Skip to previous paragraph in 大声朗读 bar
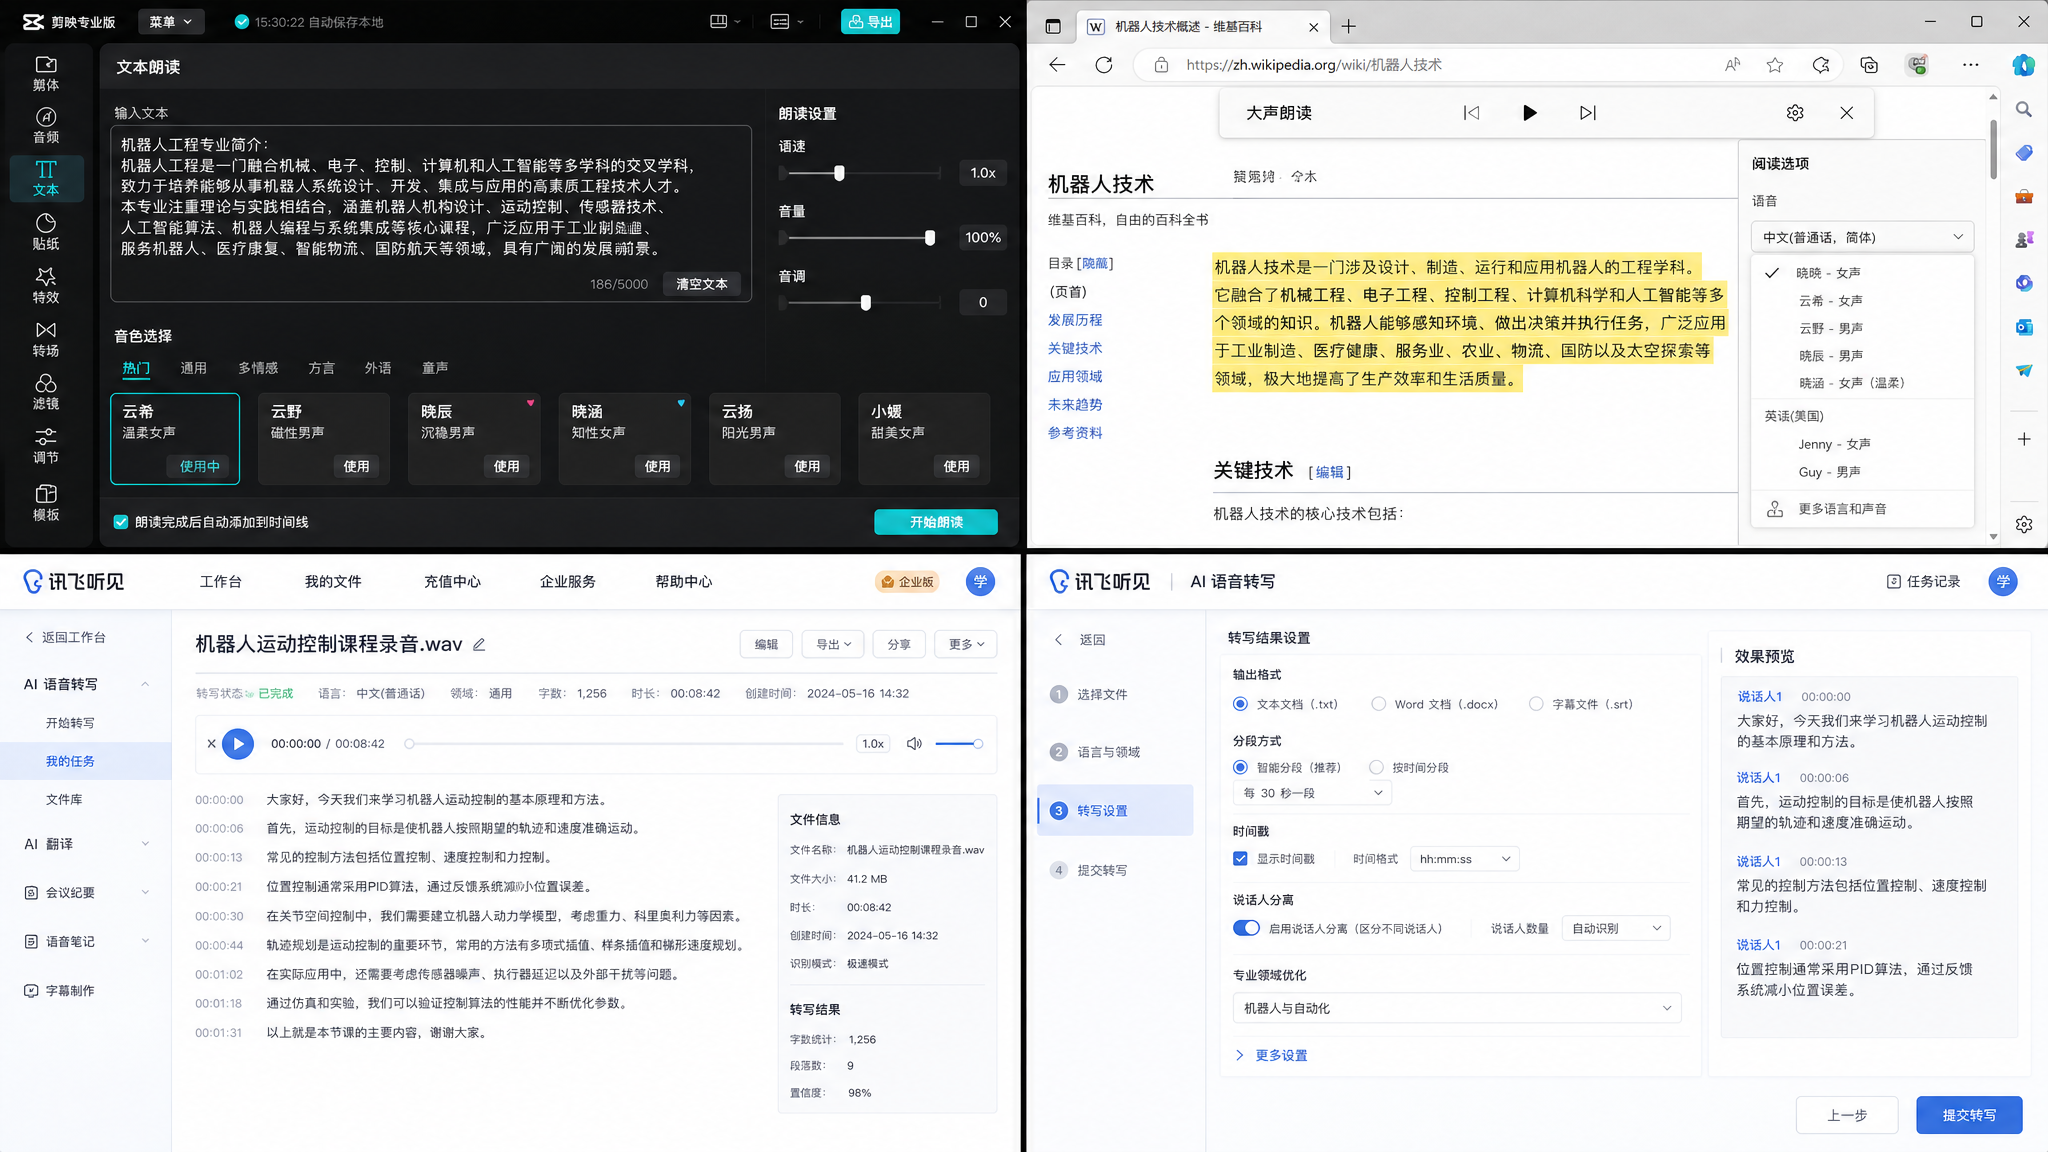 pos(1471,113)
